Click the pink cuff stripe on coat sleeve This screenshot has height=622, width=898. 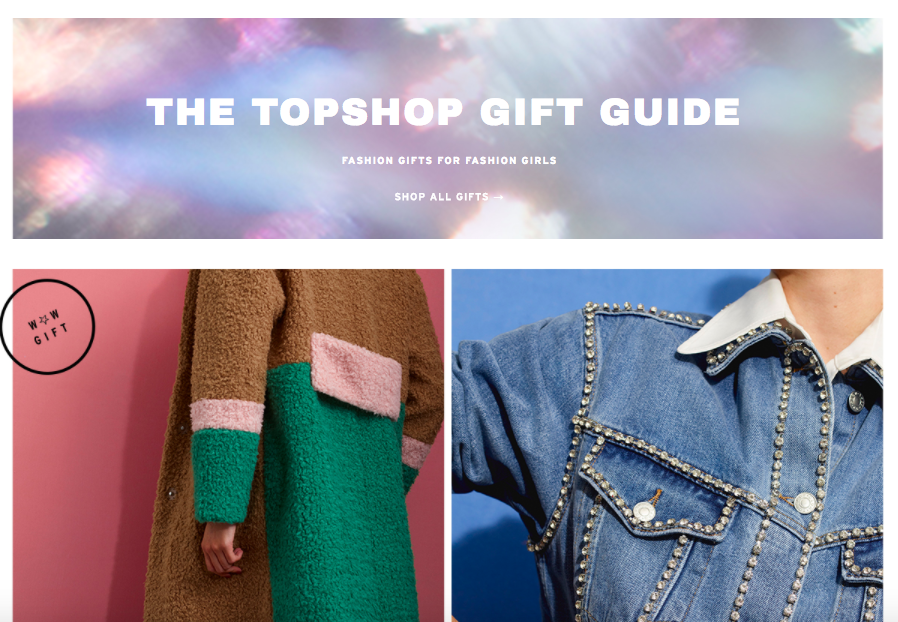[x=227, y=416]
